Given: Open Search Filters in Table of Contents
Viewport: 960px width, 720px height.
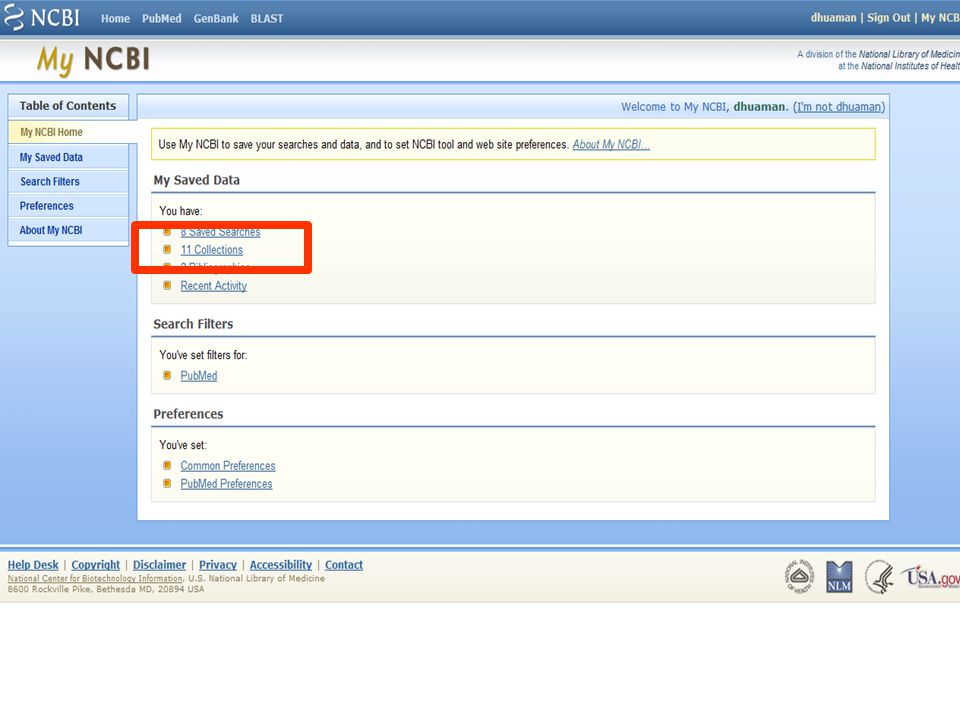Looking at the screenshot, I should pos(50,182).
